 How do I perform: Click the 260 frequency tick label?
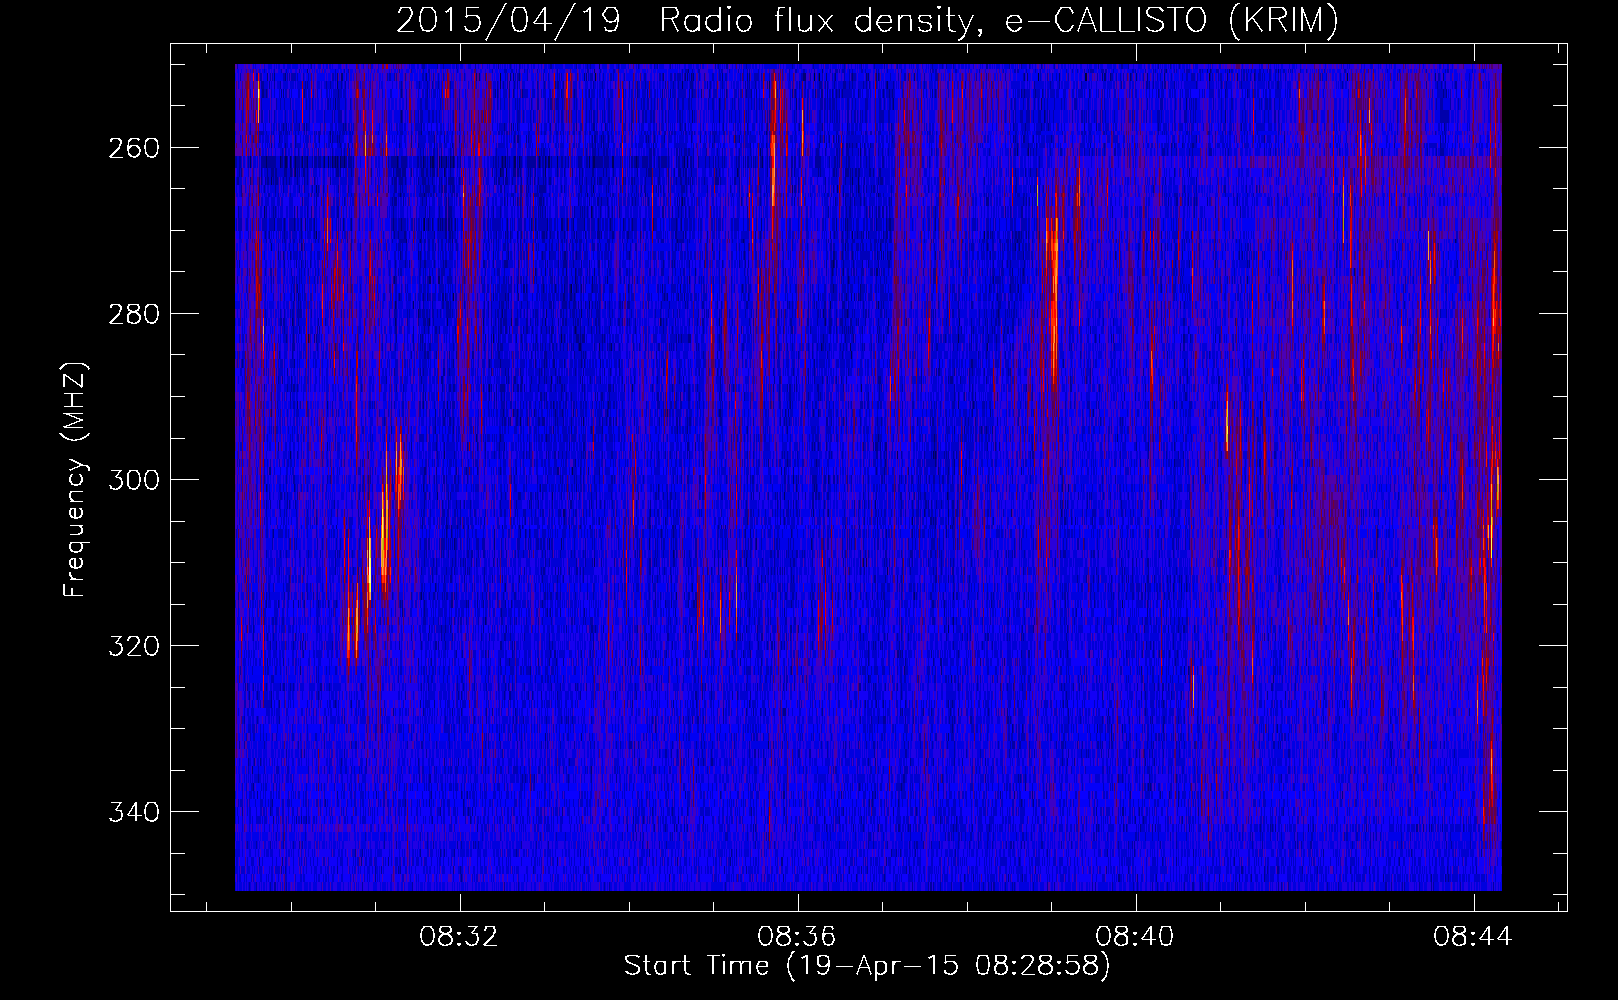coord(133,148)
